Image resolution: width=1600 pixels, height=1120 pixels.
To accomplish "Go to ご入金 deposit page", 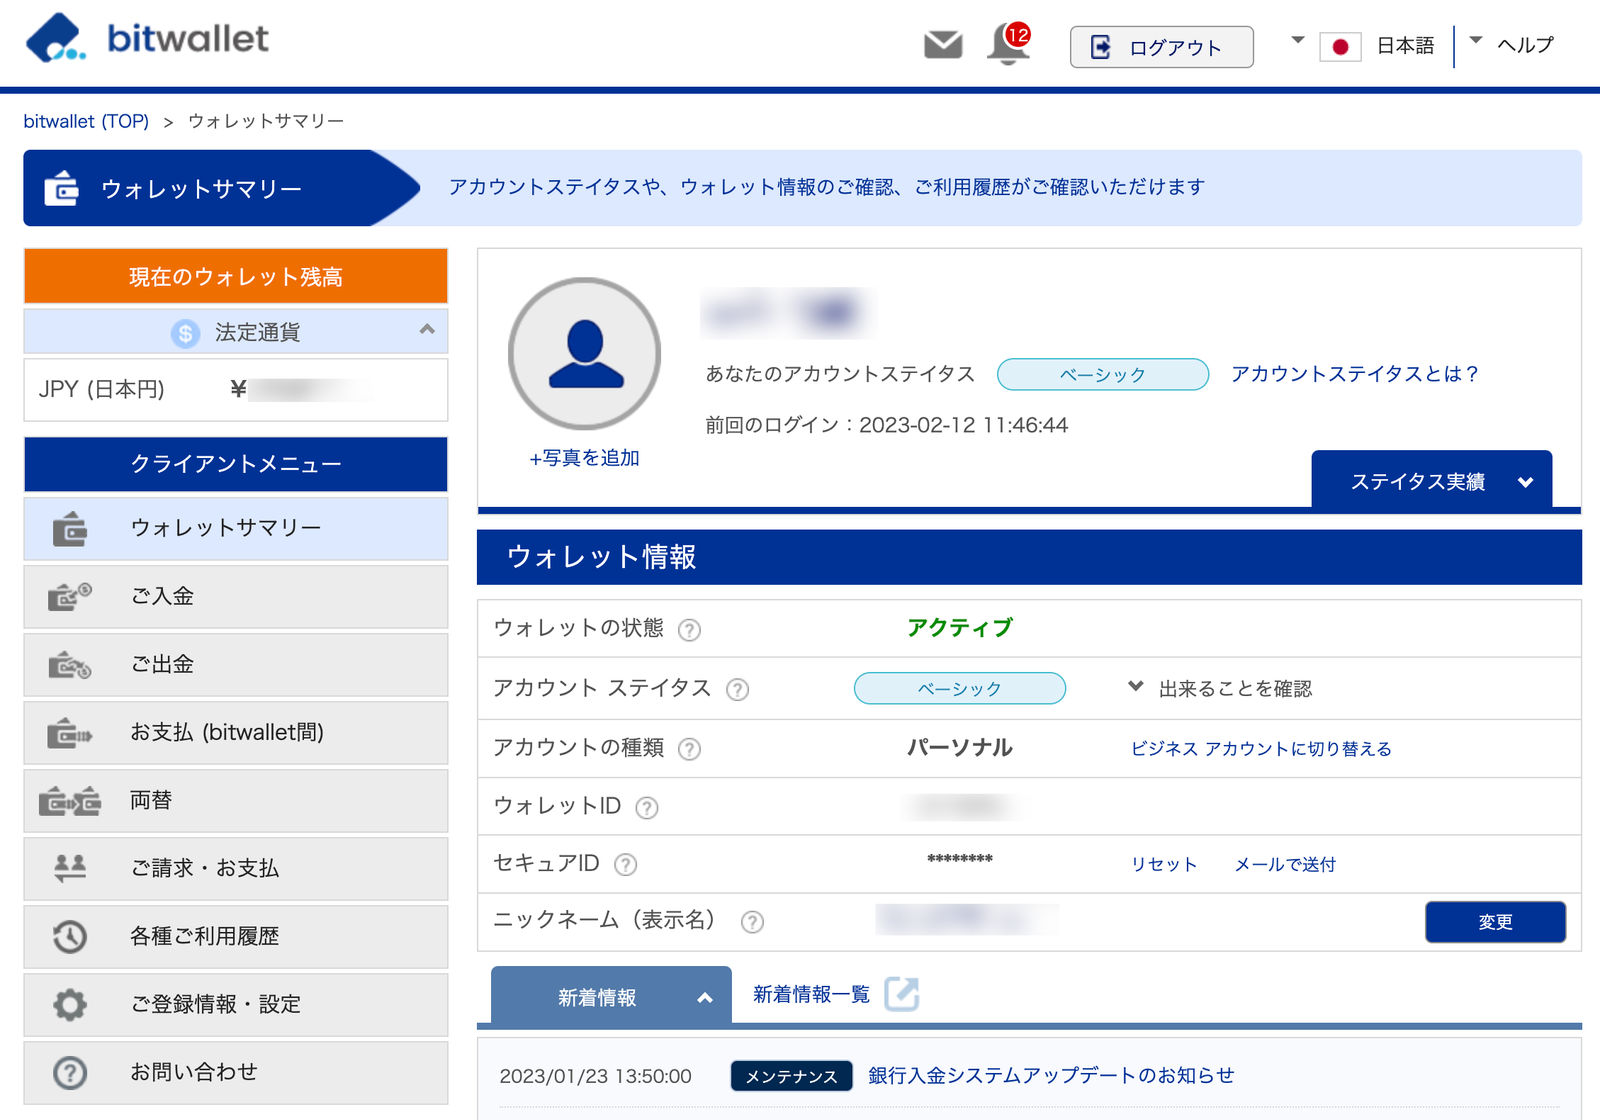I will coord(236,597).
